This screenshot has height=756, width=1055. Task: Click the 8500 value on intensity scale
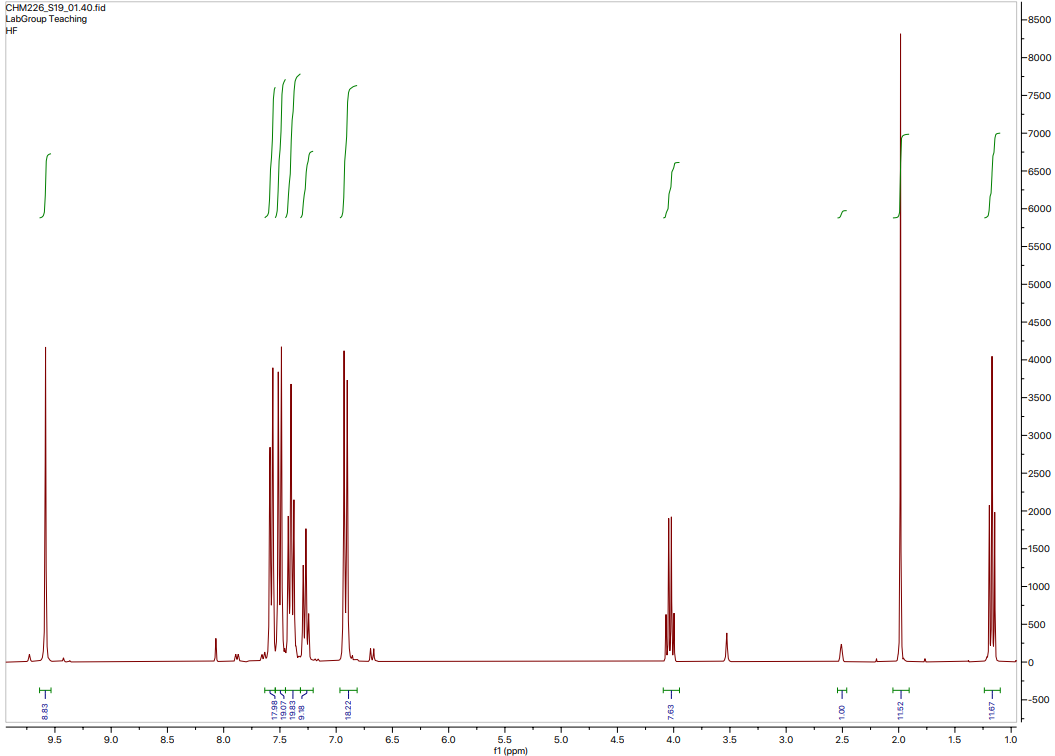1040,19
